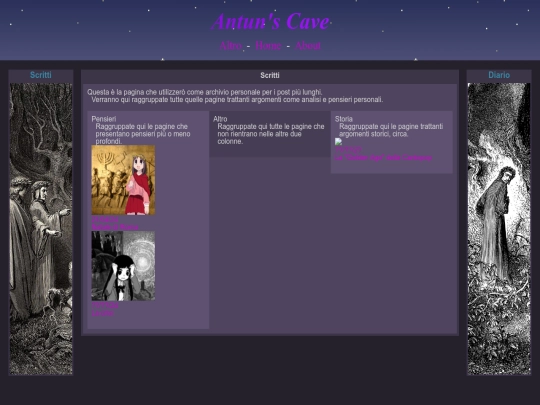Click the Pensieri column heading
This screenshot has height=405, width=540.
click(x=104, y=119)
